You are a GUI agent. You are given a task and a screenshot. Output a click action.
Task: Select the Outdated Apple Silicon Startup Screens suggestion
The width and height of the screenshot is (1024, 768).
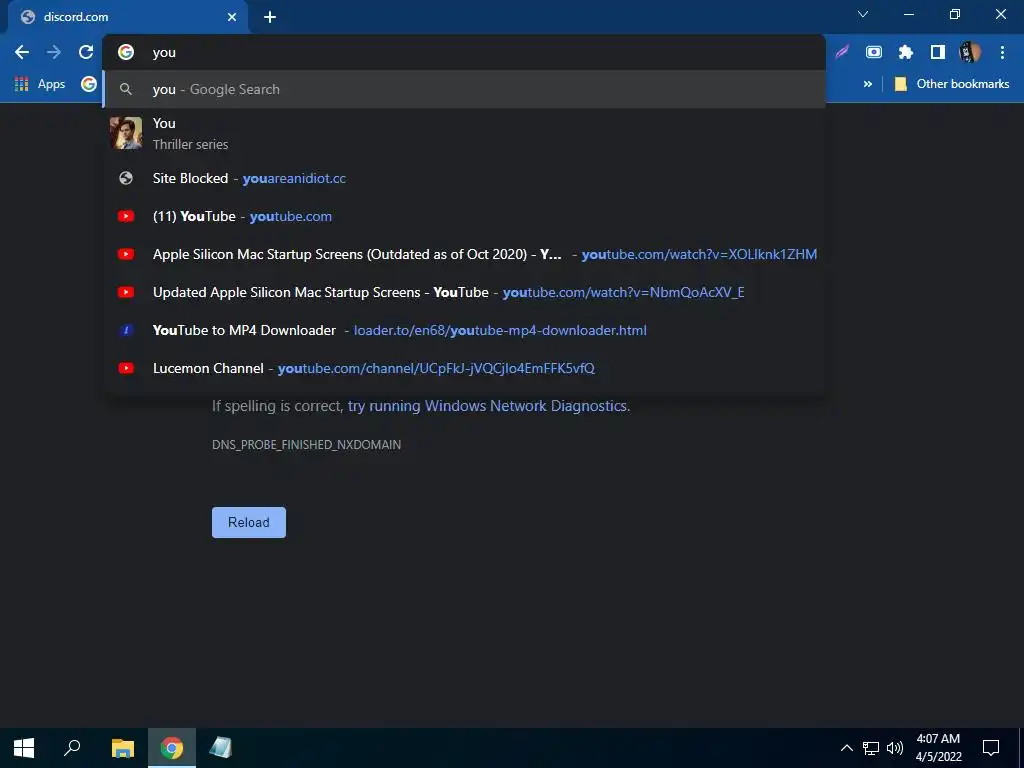point(464,254)
